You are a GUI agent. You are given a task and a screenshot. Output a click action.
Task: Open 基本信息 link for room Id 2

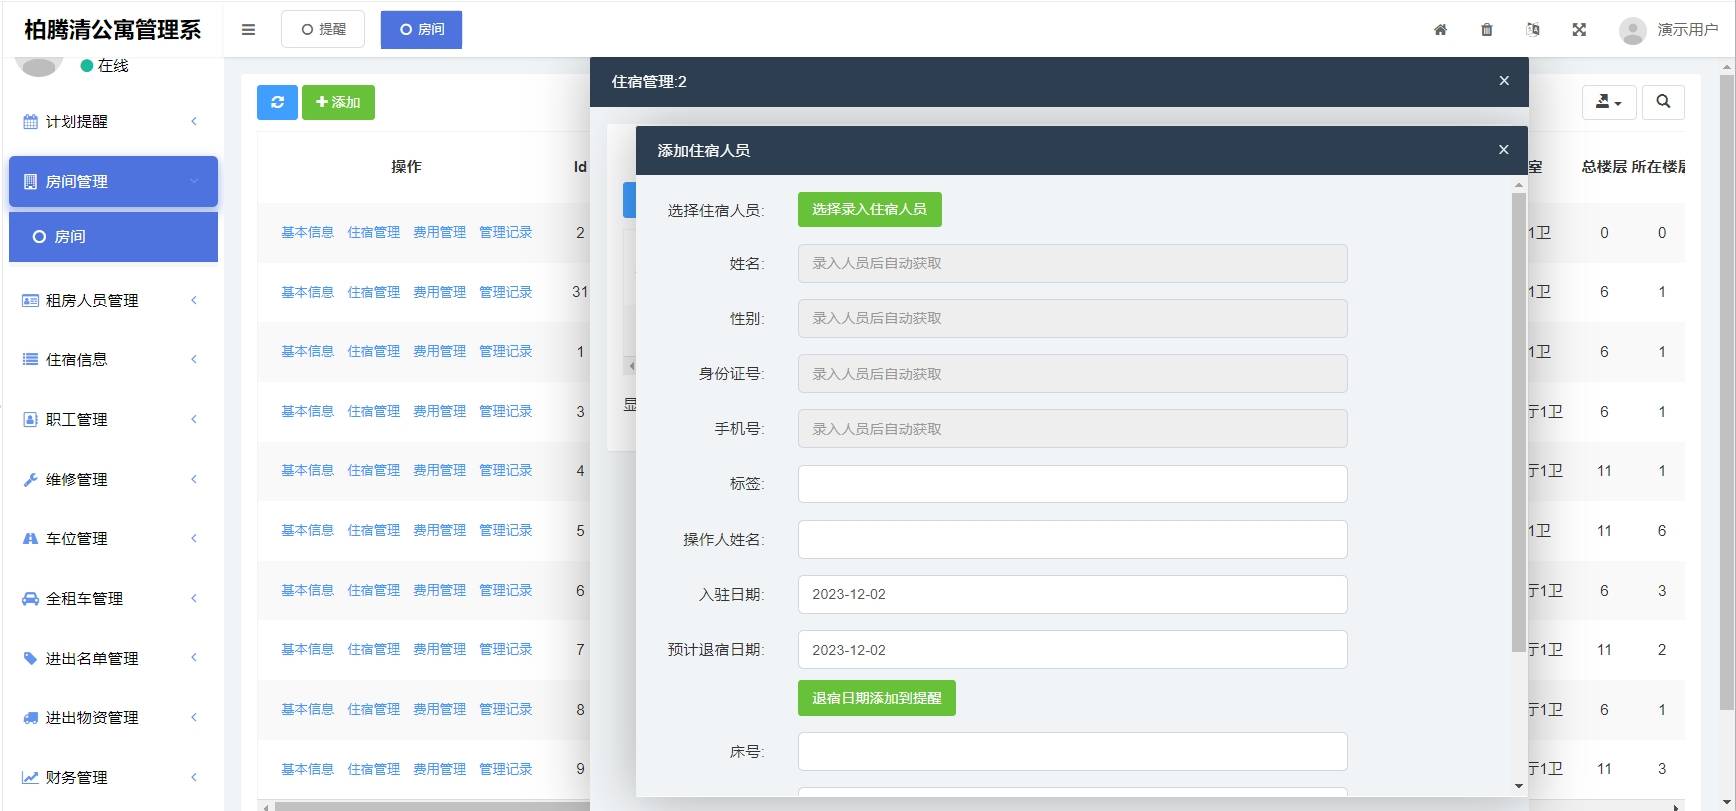[x=307, y=232]
